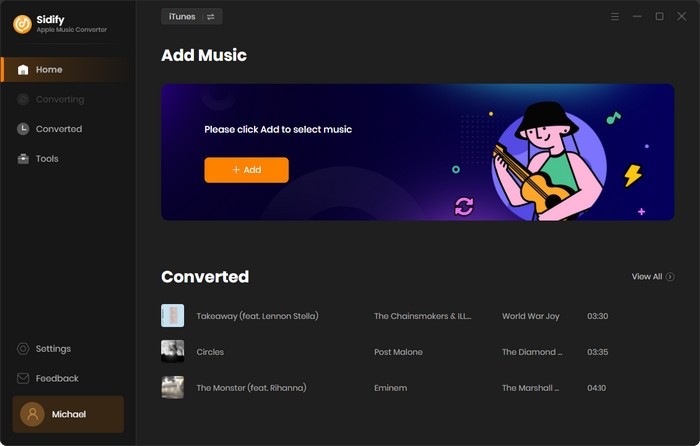Open the Home page via house icon
700x446 pixels.
pyautogui.click(x=23, y=70)
